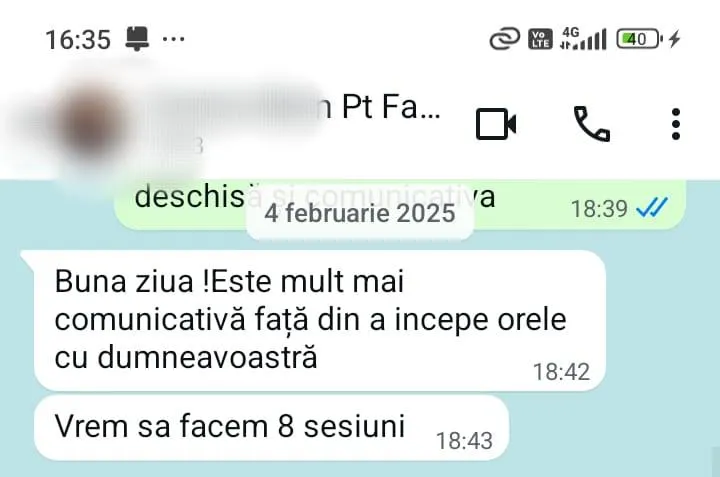720x477 pixels.
Task: Select the message 'Vrem sa facem 8 sesiuni'
Action: [271, 428]
